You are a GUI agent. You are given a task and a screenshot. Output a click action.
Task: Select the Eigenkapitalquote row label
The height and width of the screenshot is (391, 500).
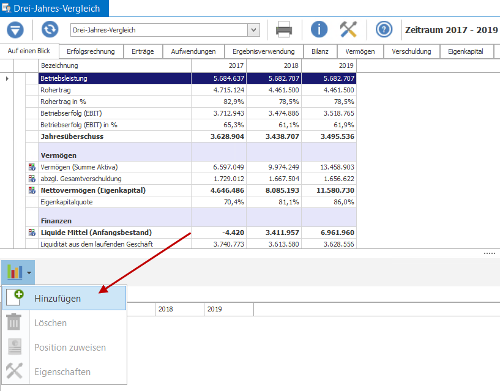67,202
